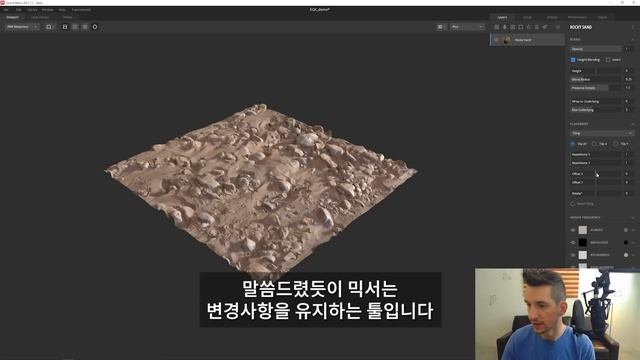Screen dimensions: 640x360
Task: Open the Edit menu
Action: [x=19, y=9]
